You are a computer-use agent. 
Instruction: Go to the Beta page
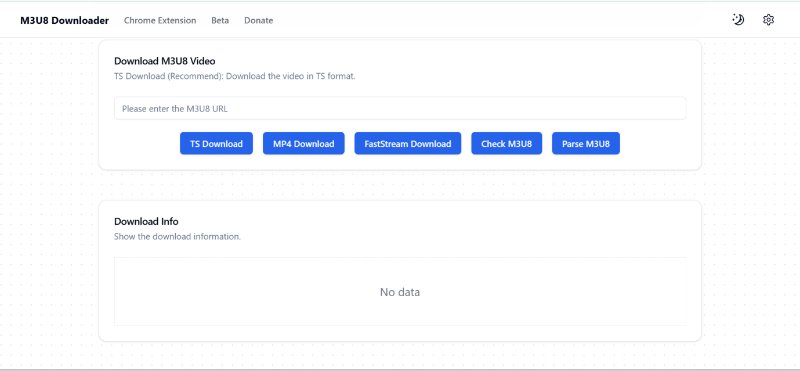220,20
